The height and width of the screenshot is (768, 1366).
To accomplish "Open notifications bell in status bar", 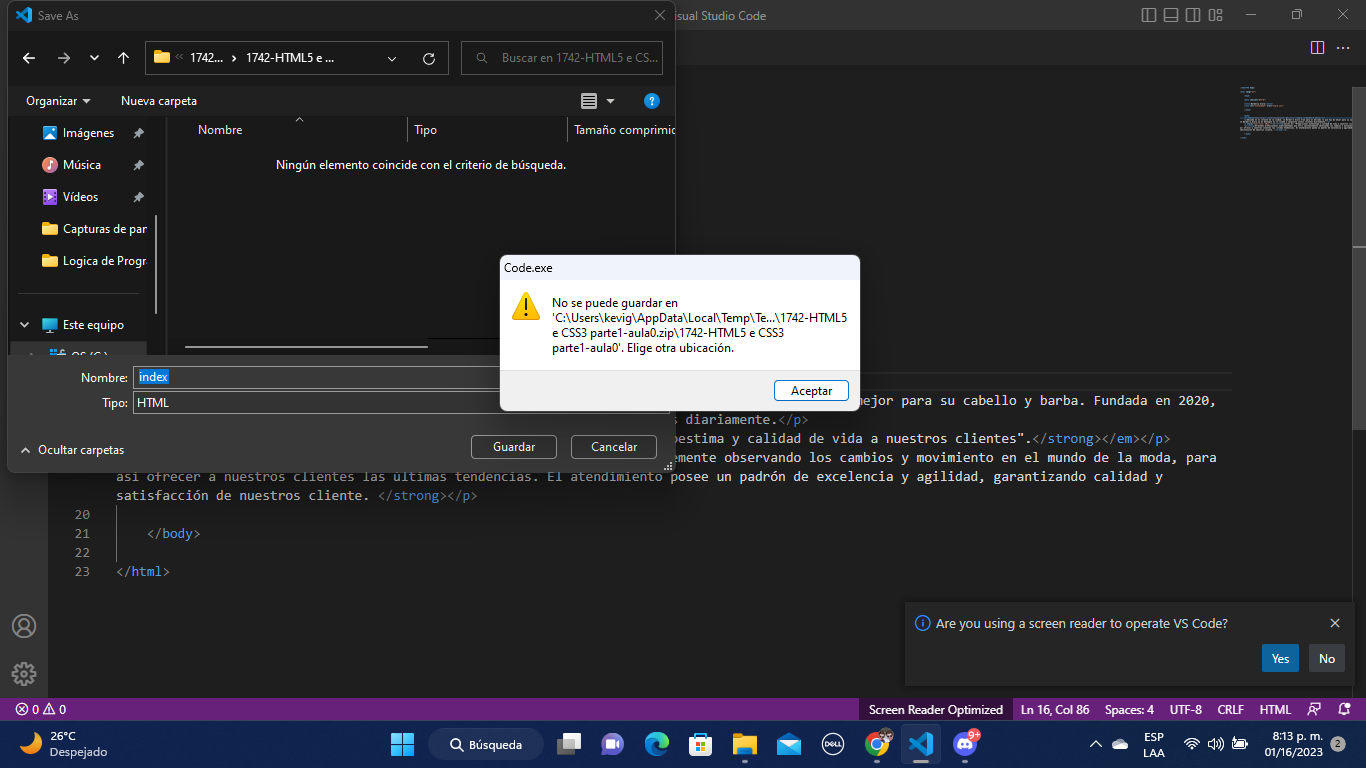I will (1344, 709).
